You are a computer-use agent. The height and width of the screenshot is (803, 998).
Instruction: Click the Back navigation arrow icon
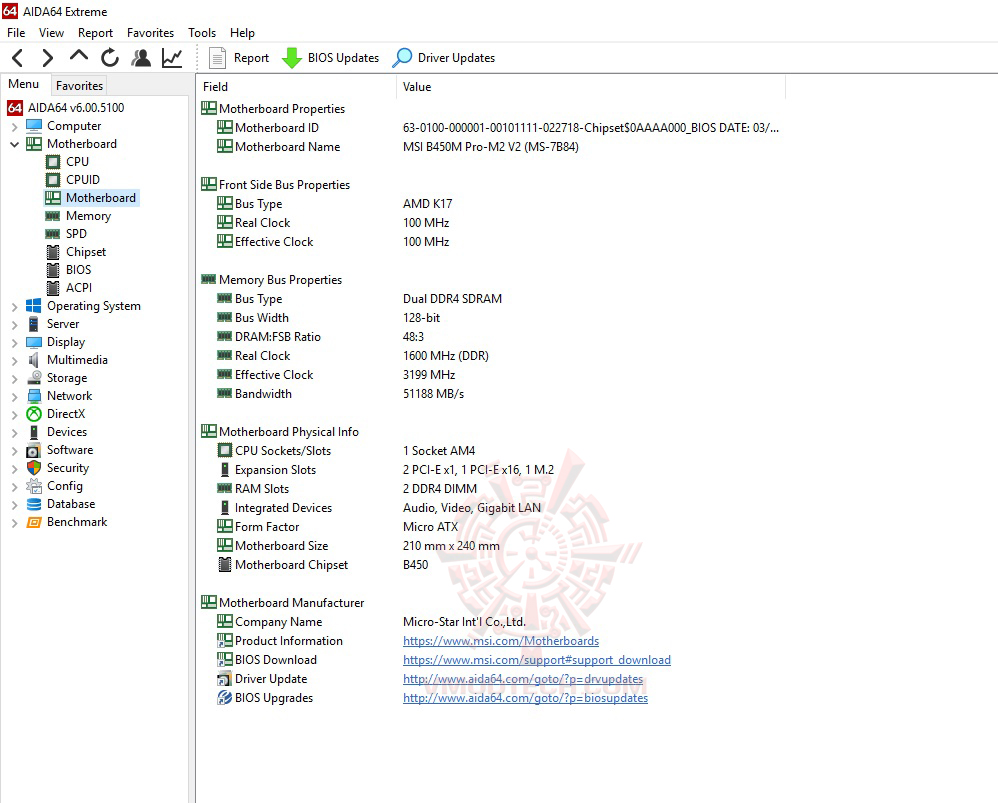coord(17,57)
